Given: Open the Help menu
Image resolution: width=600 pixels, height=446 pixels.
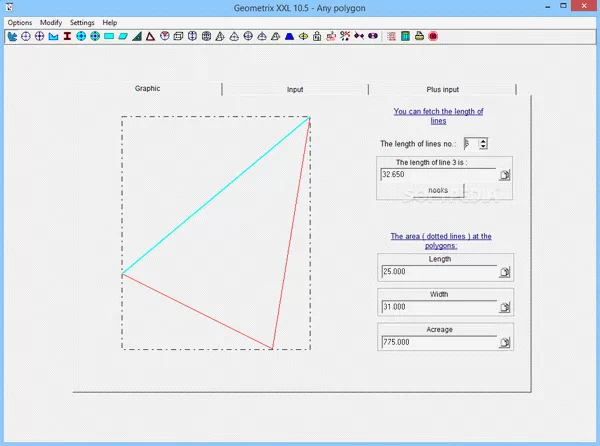Looking at the screenshot, I should pos(110,23).
